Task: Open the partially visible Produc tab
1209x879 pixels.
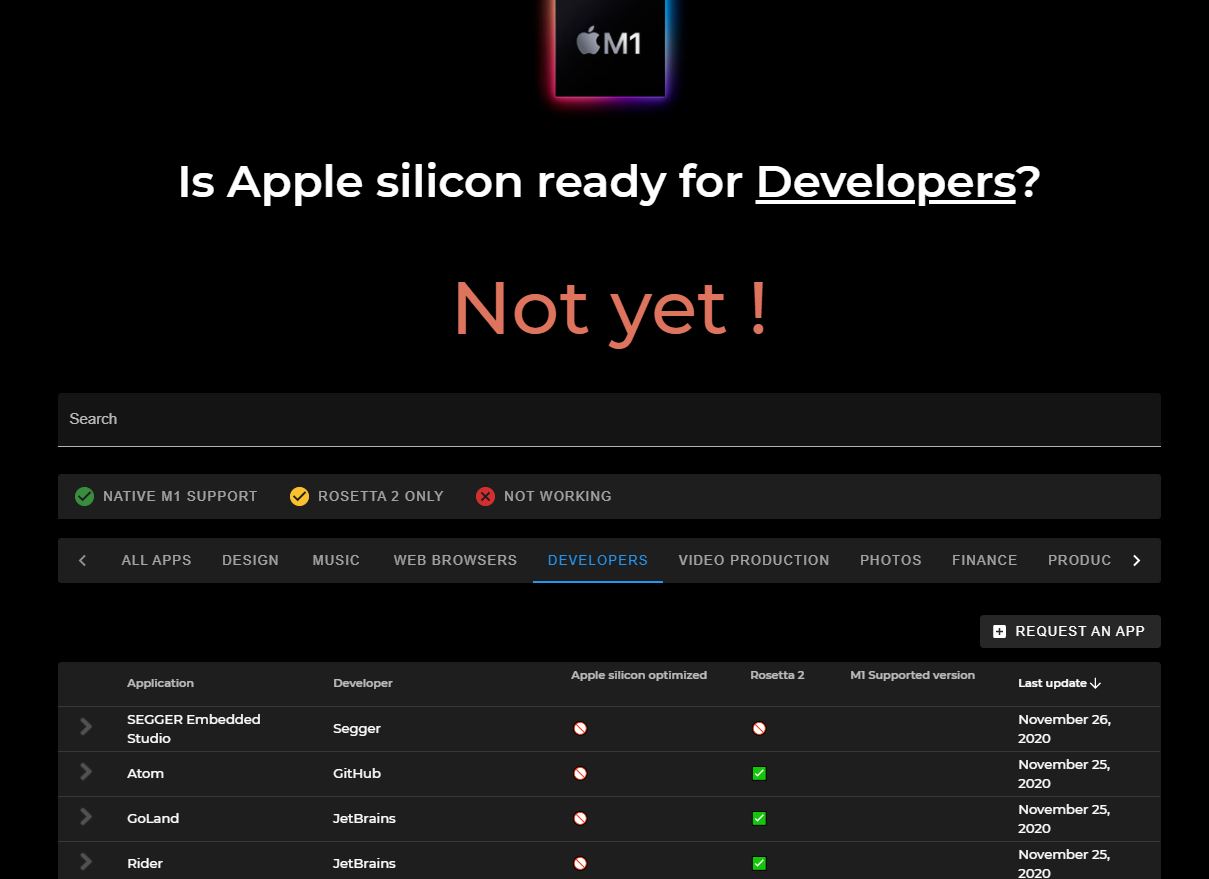Action: point(1079,560)
